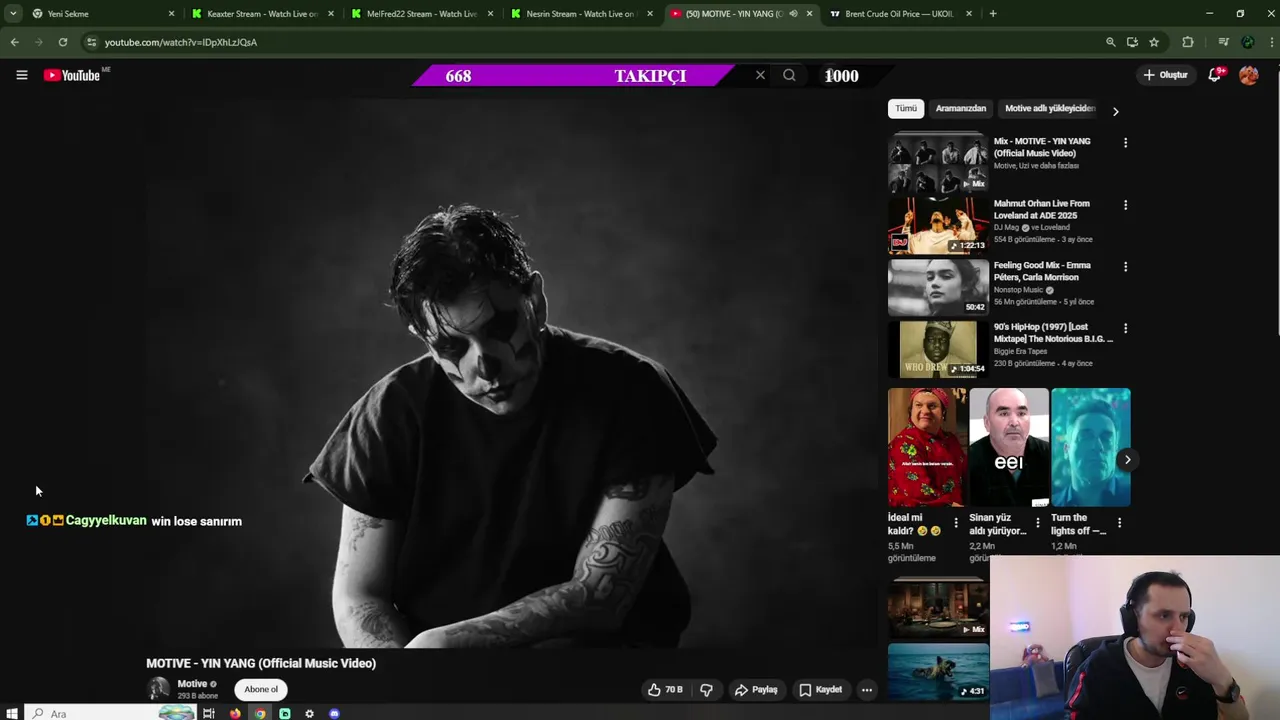Subscribe with the Abone ol button
This screenshot has height=720, width=1280.
(x=261, y=689)
